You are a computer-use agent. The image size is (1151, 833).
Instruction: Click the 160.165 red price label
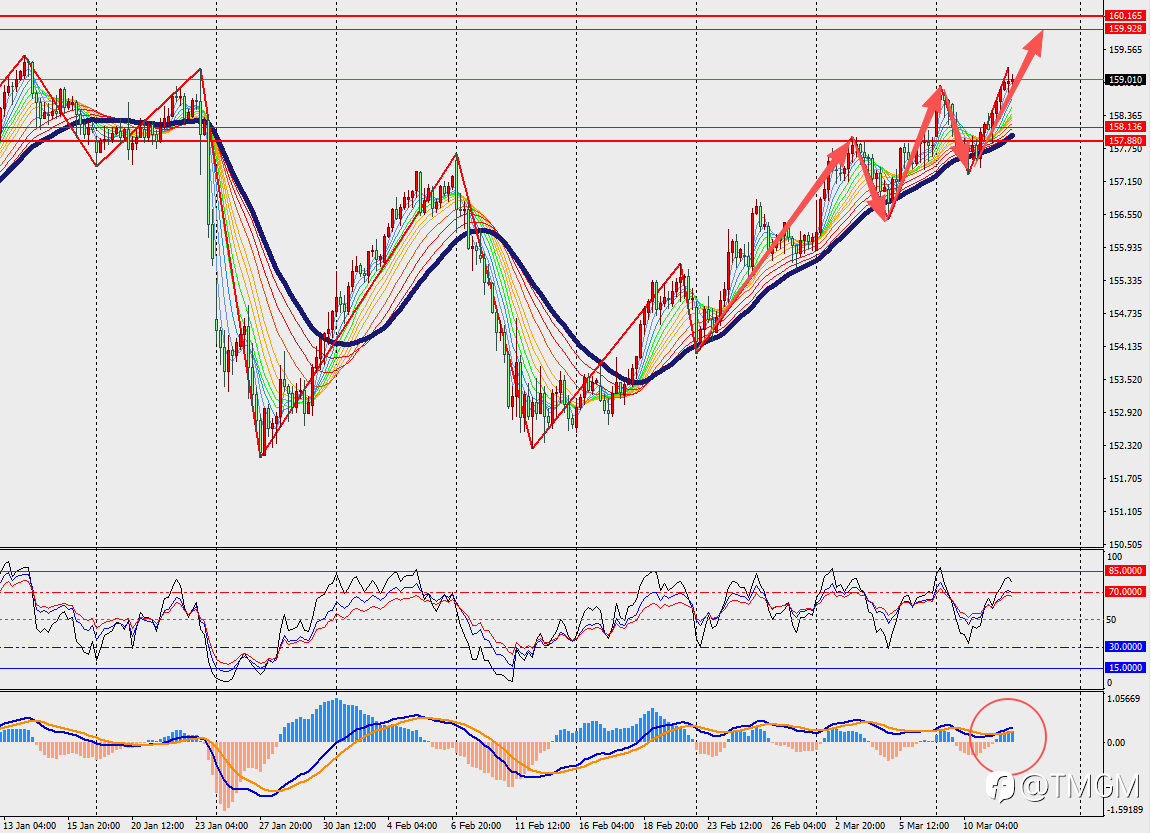[1125, 15]
